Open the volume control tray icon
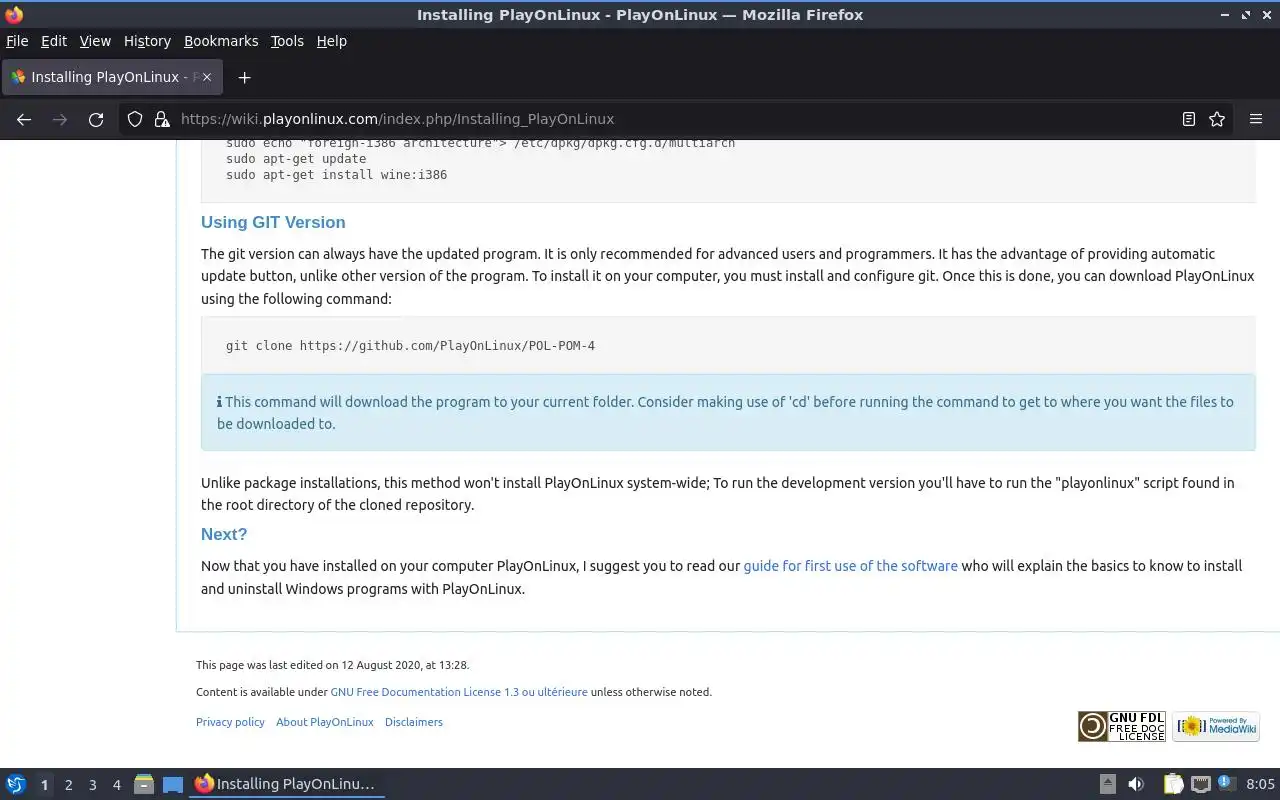This screenshot has width=1280, height=800. tap(1136, 784)
